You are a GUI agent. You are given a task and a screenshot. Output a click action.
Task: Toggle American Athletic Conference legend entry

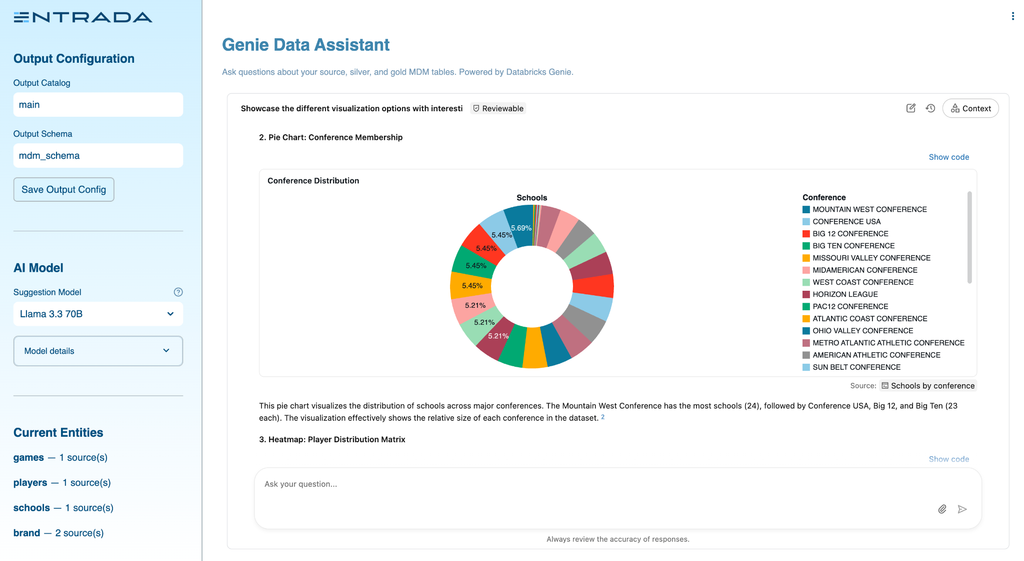(x=872, y=355)
